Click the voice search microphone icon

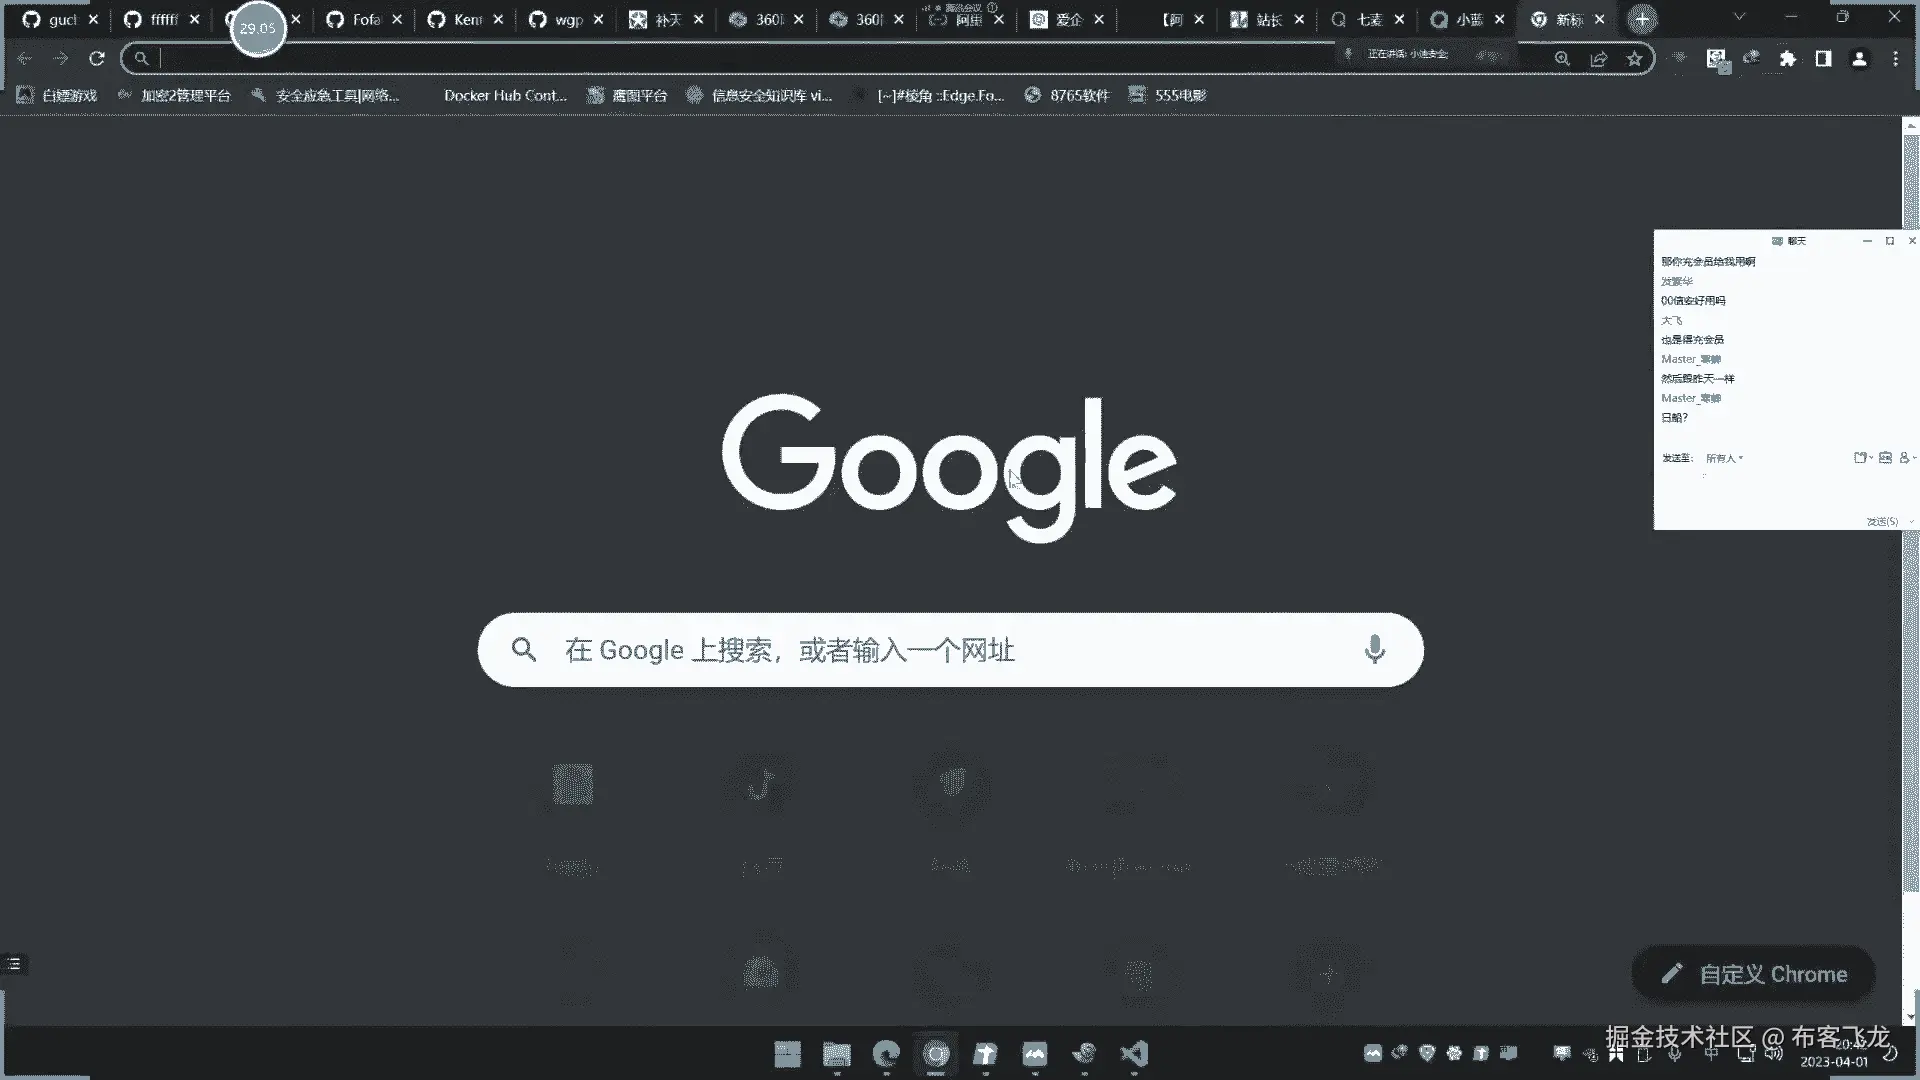1374,650
